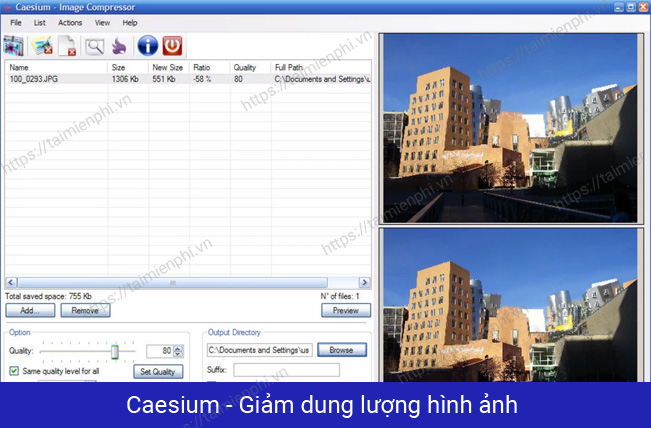Sort list by Name column header
Image resolution: width=651 pixels, height=428 pixels.
(56, 67)
